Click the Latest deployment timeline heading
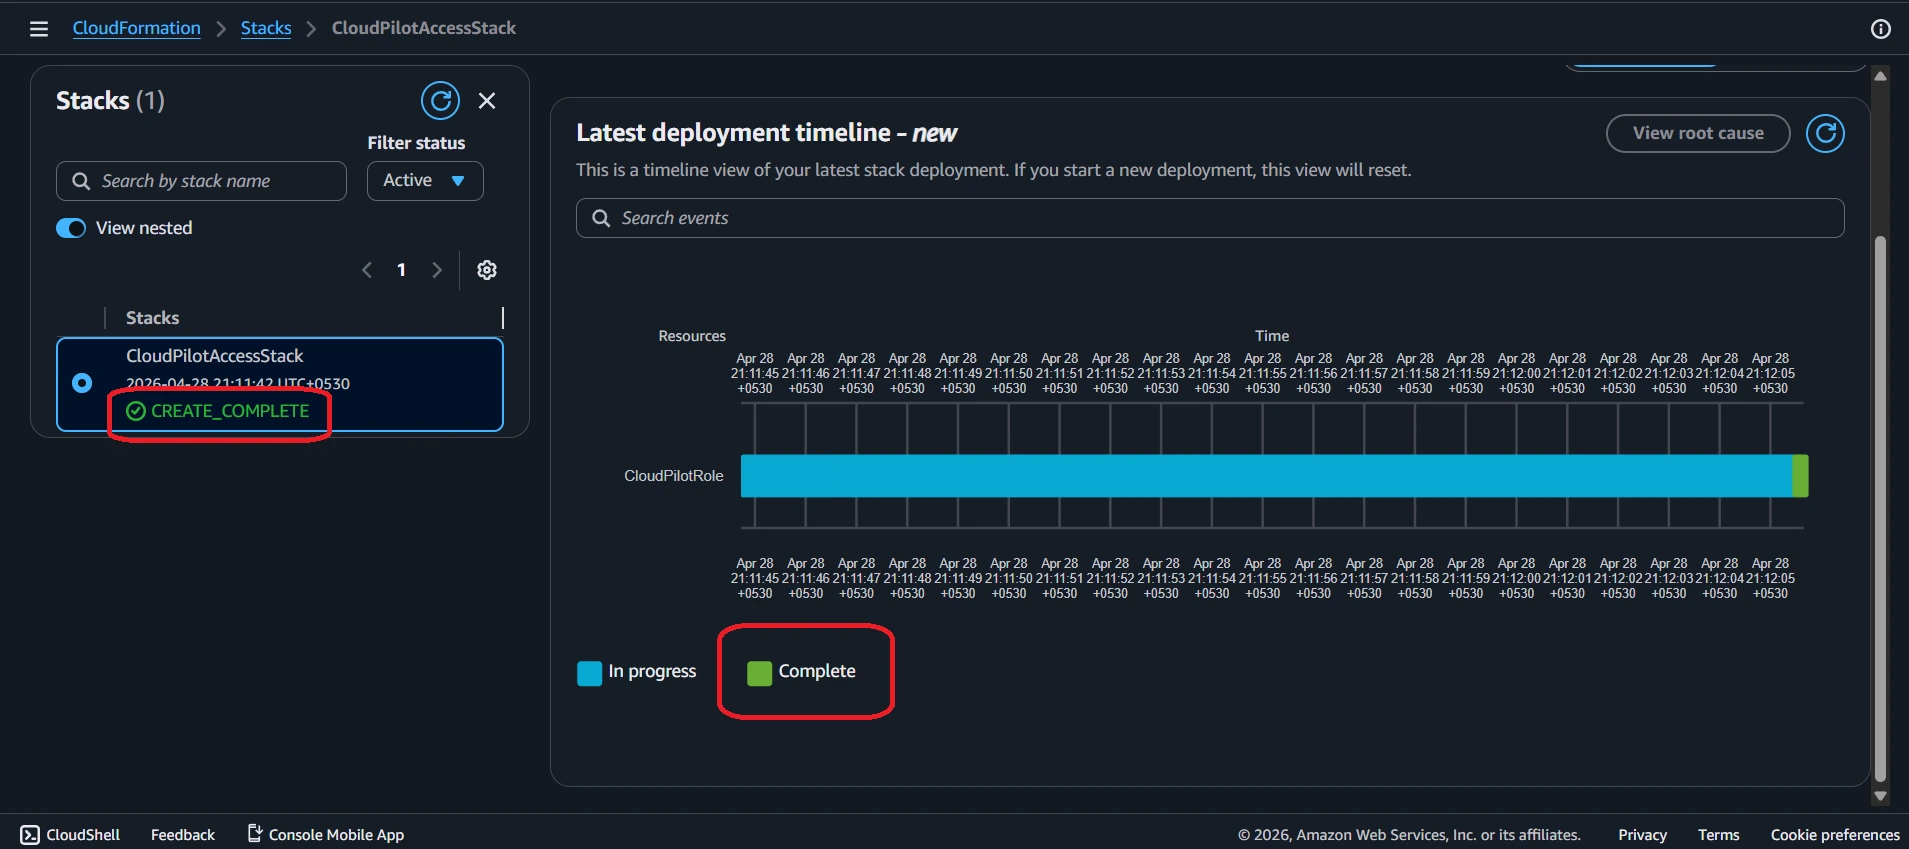 [766, 133]
